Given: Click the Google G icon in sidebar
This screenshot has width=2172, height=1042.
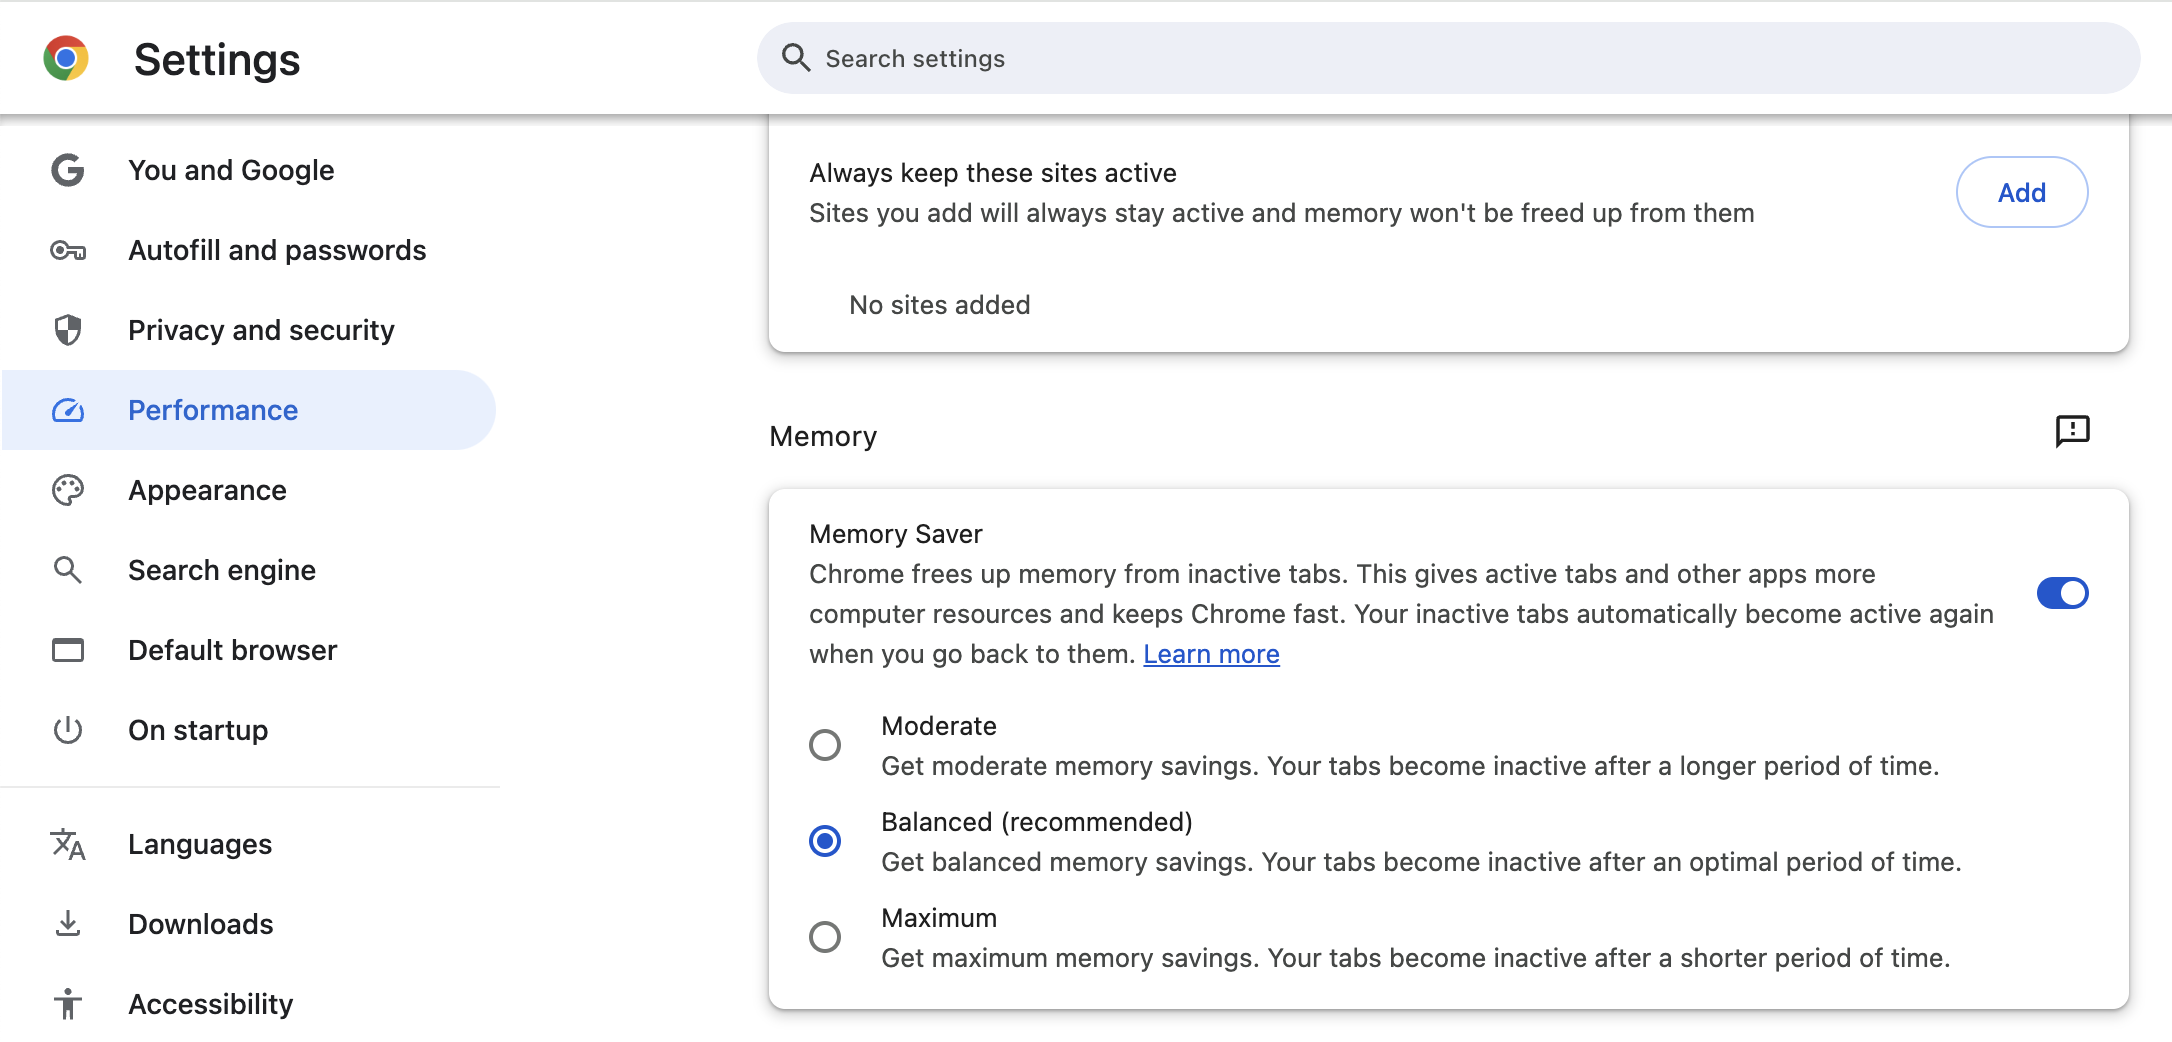Looking at the screenshot, I should click(68, 170).
